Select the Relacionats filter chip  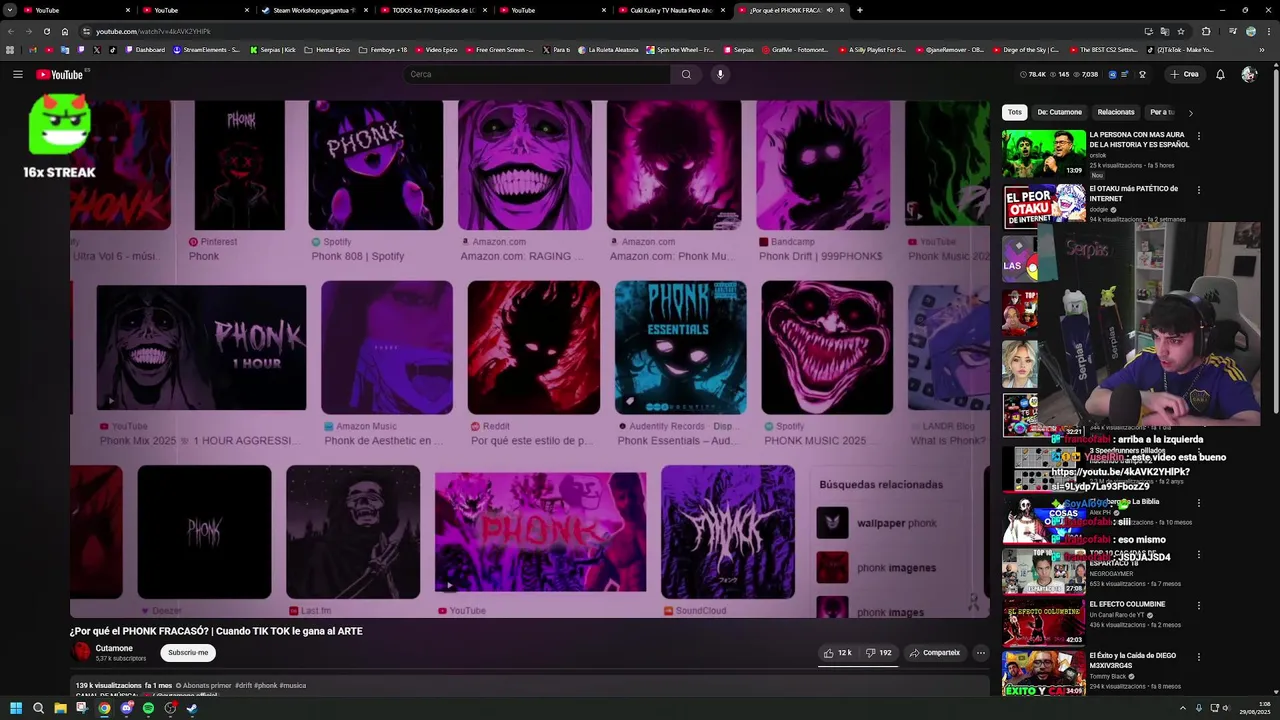1116,112
